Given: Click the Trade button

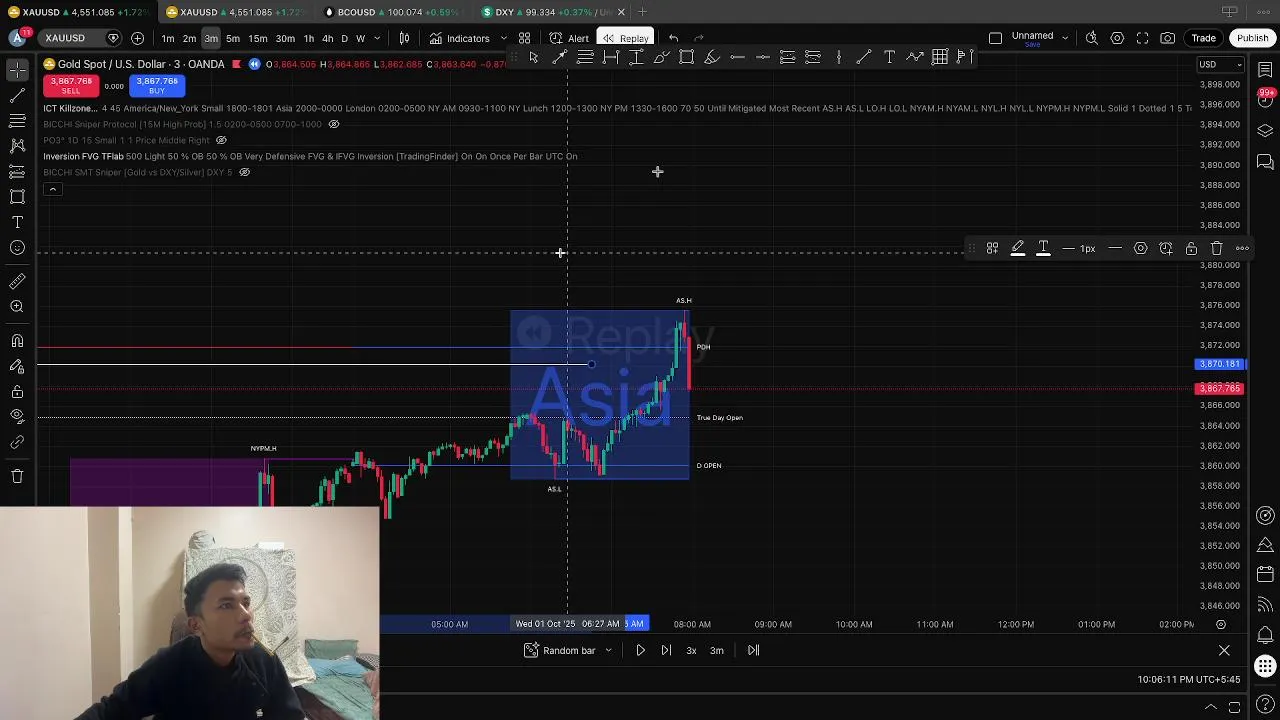Looking at the screenshot, I should coord(1203,38).
